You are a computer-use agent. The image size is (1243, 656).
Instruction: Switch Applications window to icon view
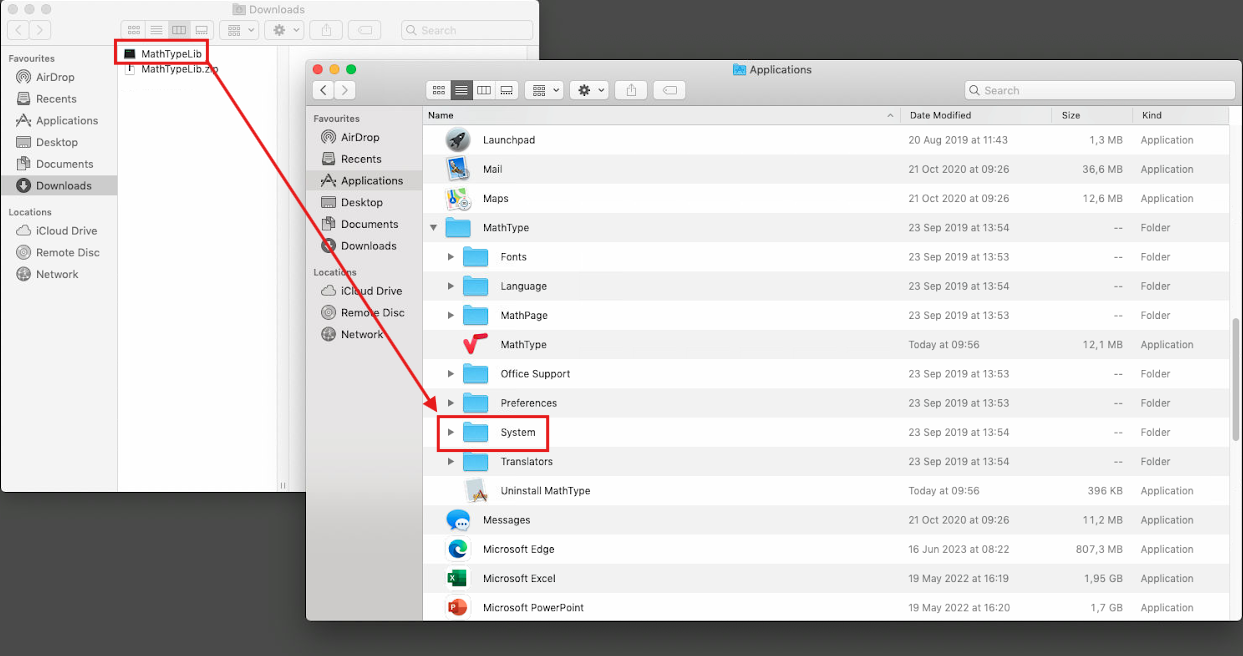coord(438,90)
